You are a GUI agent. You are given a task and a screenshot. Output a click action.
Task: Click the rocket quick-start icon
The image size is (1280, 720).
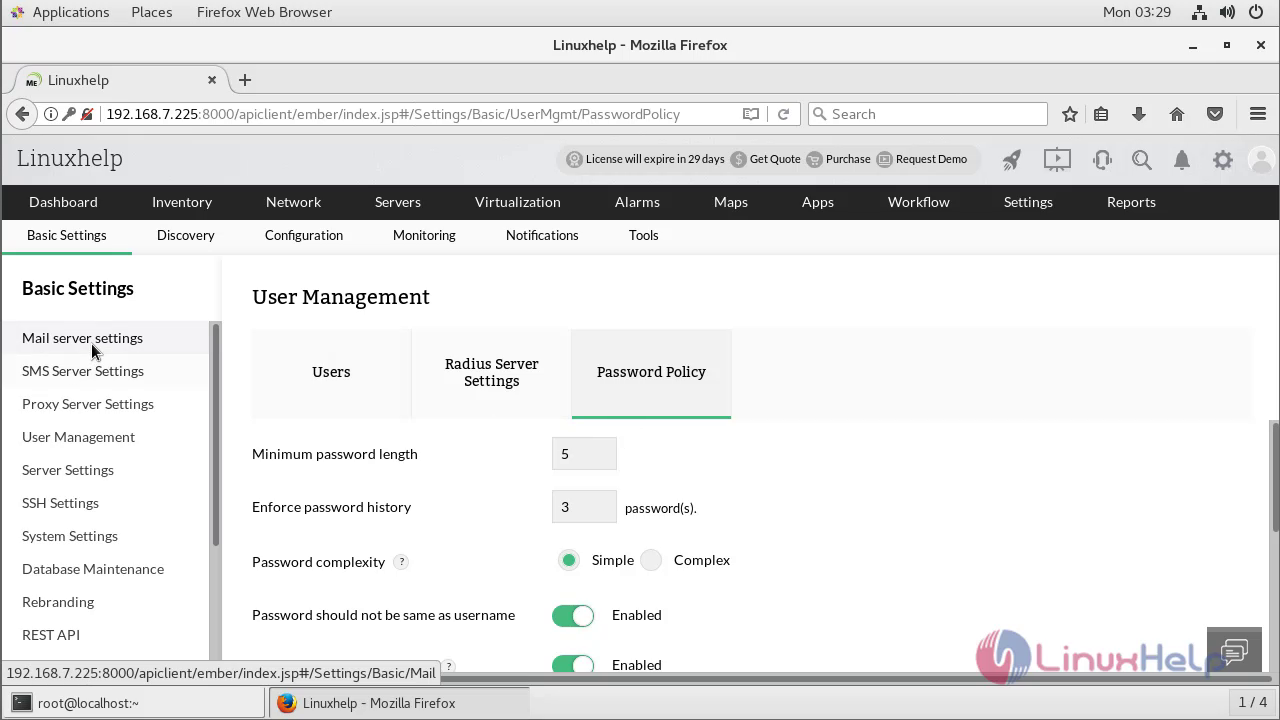pyautogui.click(x=1012, y=159)
